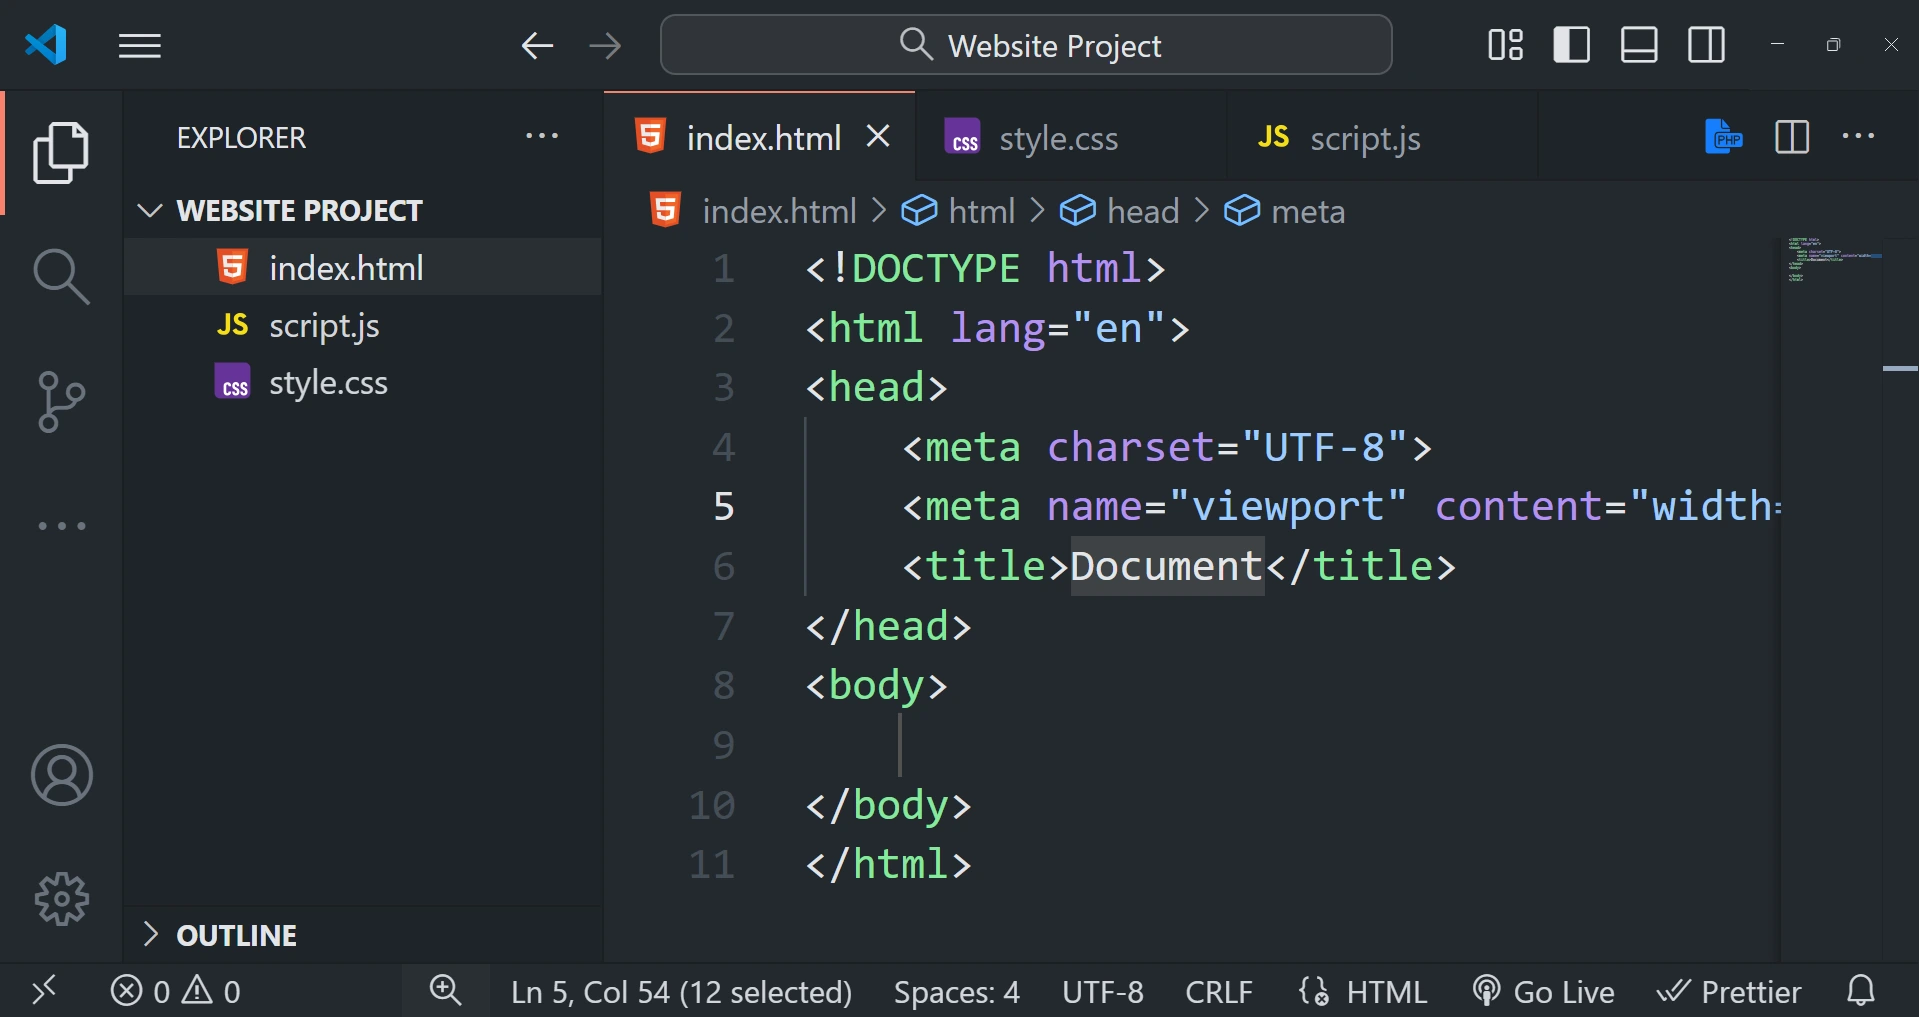This screenshot has height=1017, width=1919.
Task: Split the editor using the split icon
Action: point(1792,137)
